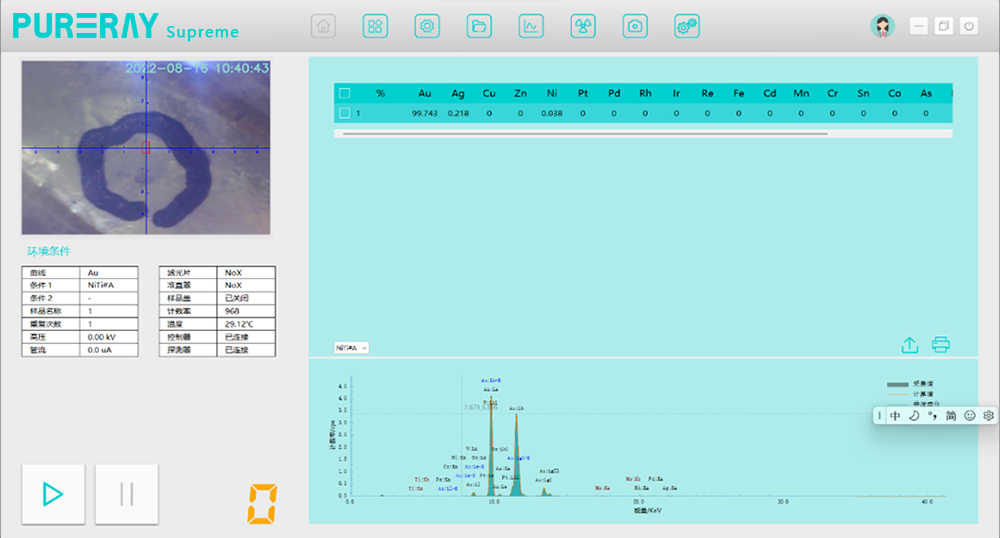Click the export upload icon above spectrum
Image resolution: width=1000 pixels, height=538 pixels.
click(x=909, y=345)
